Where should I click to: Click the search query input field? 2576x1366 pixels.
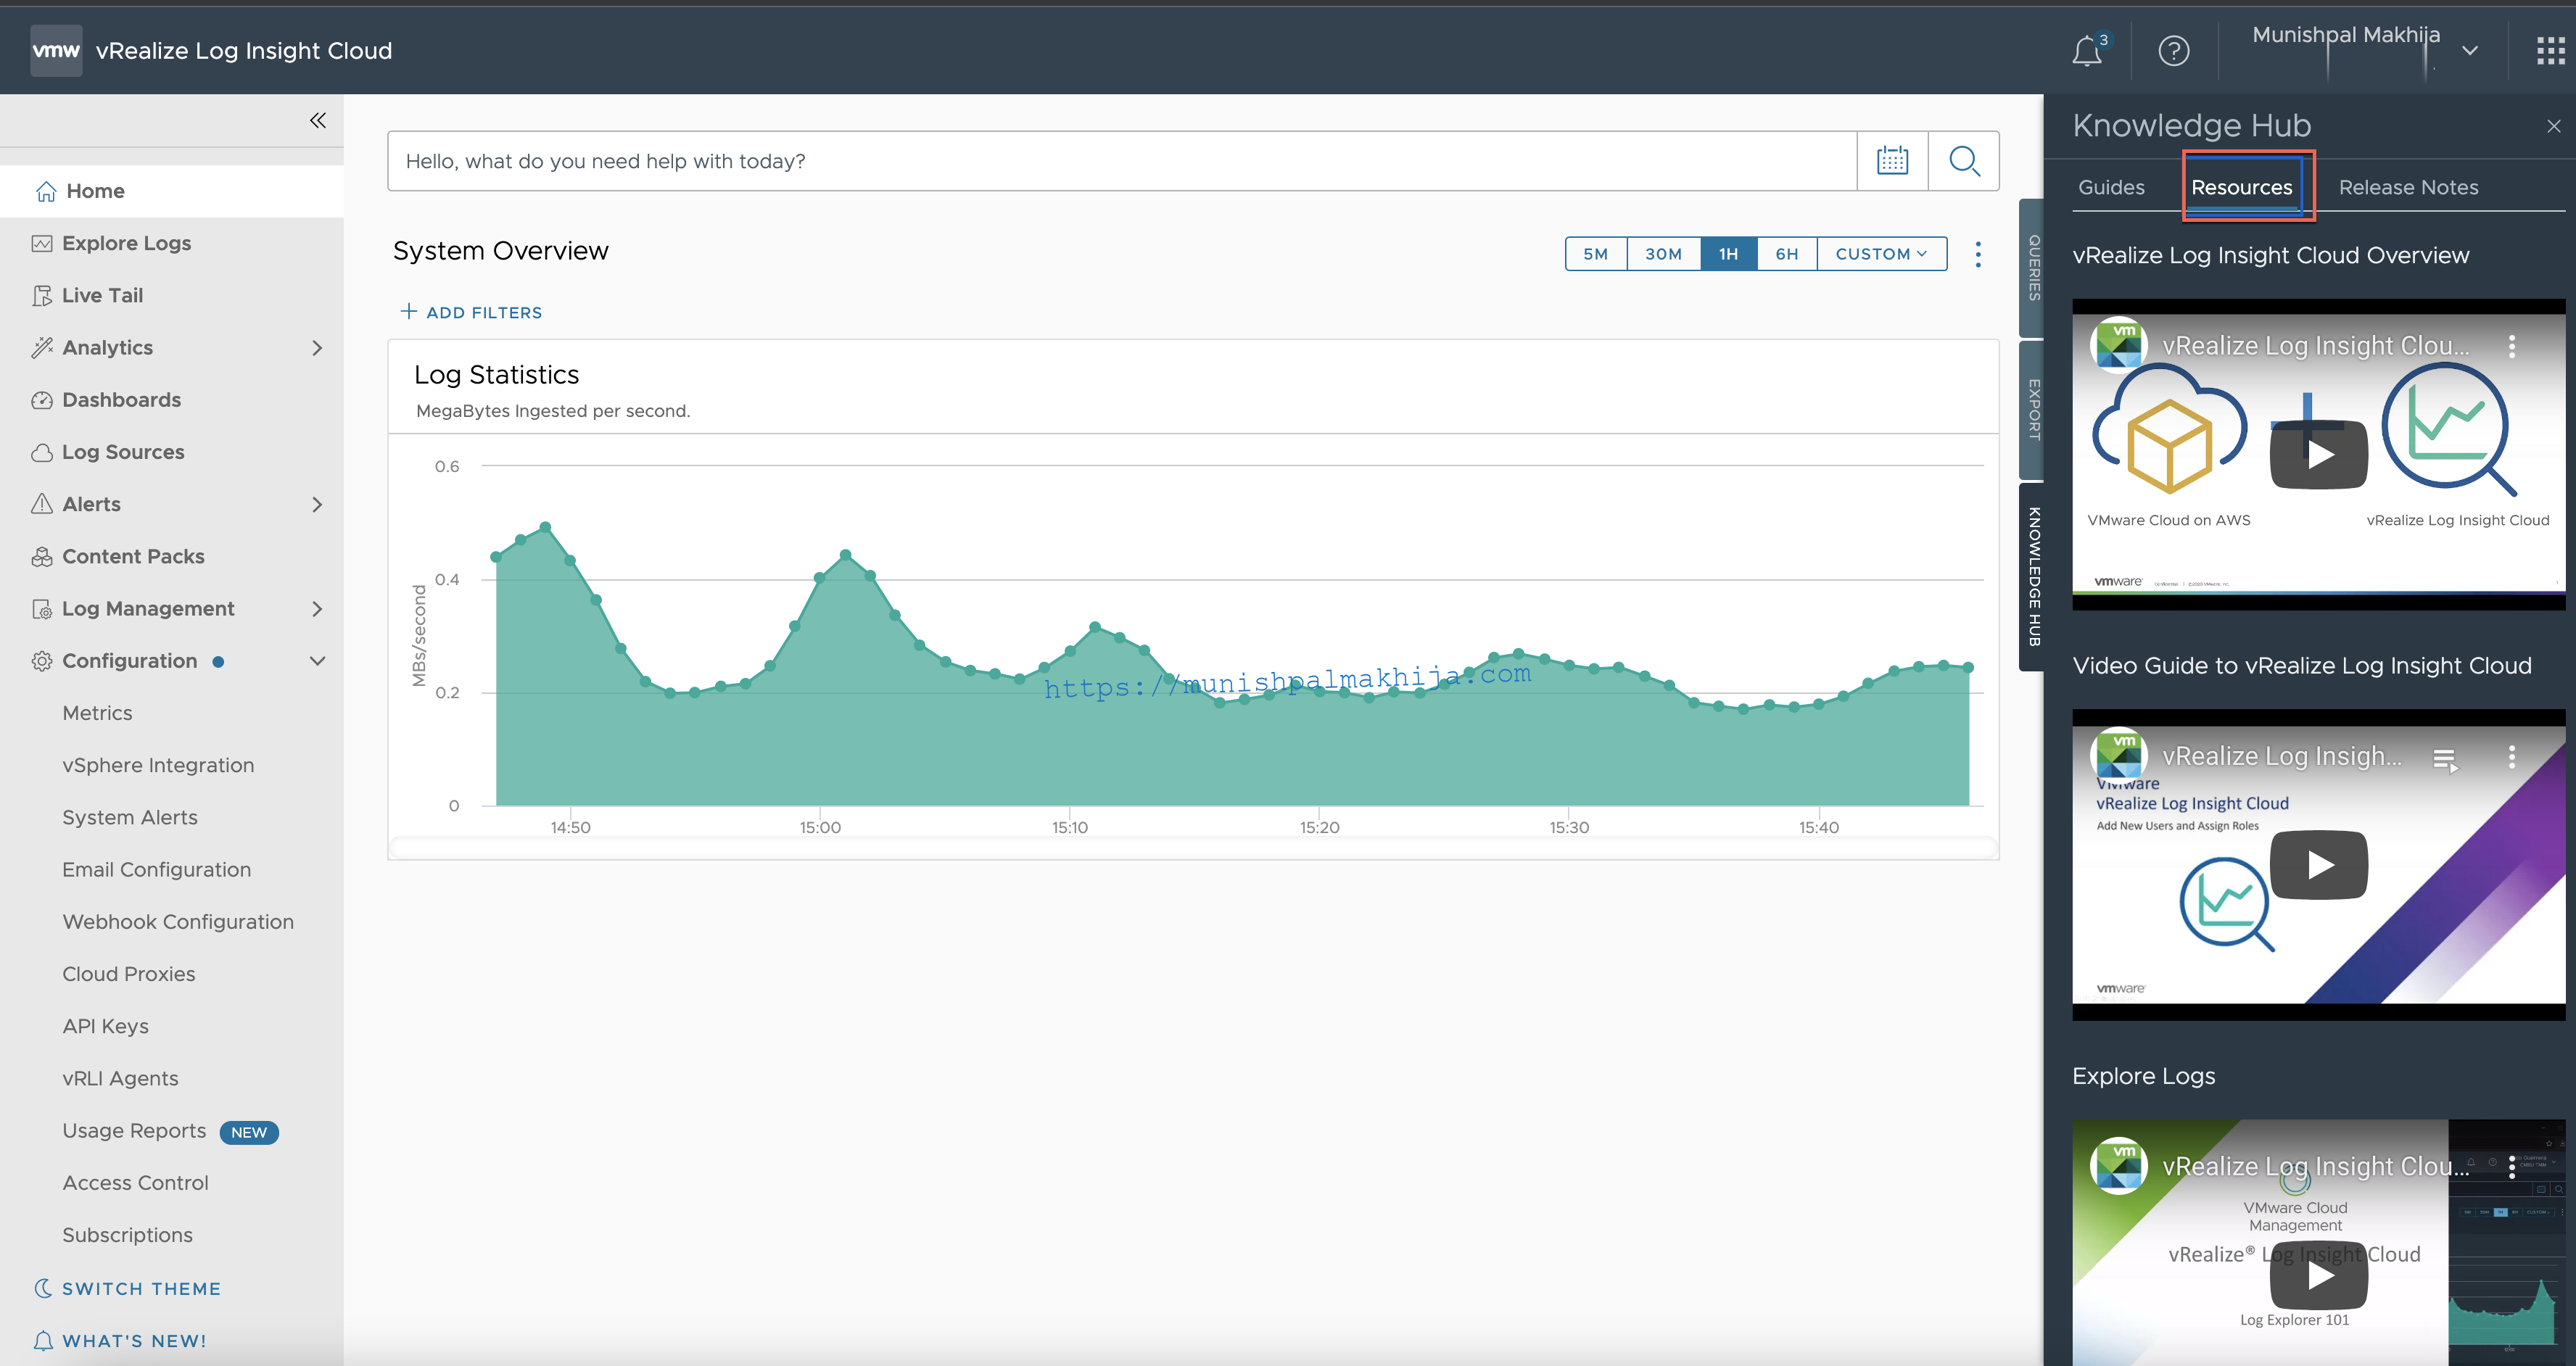click(x=1121, y=161)
